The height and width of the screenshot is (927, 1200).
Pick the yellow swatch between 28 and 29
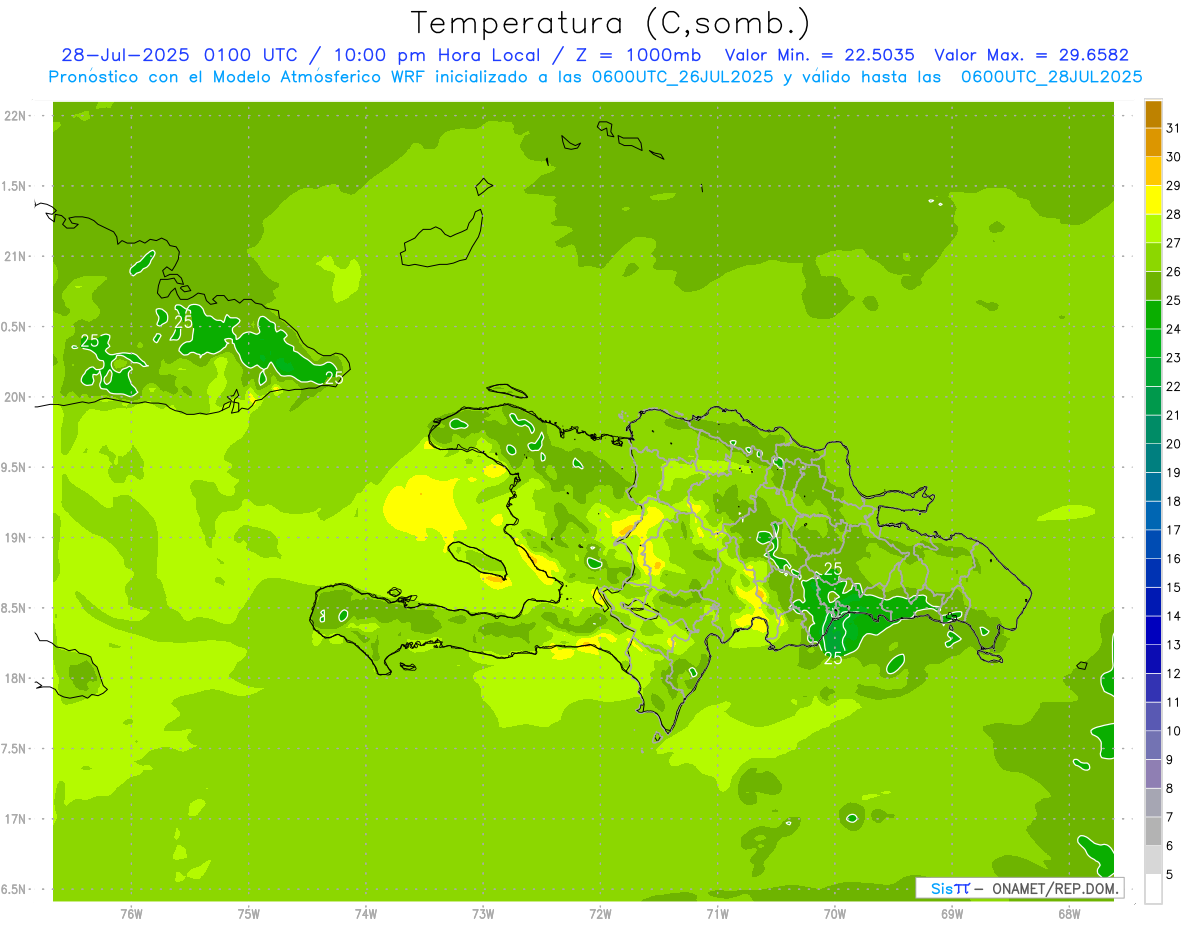[x=1153, y=200]
